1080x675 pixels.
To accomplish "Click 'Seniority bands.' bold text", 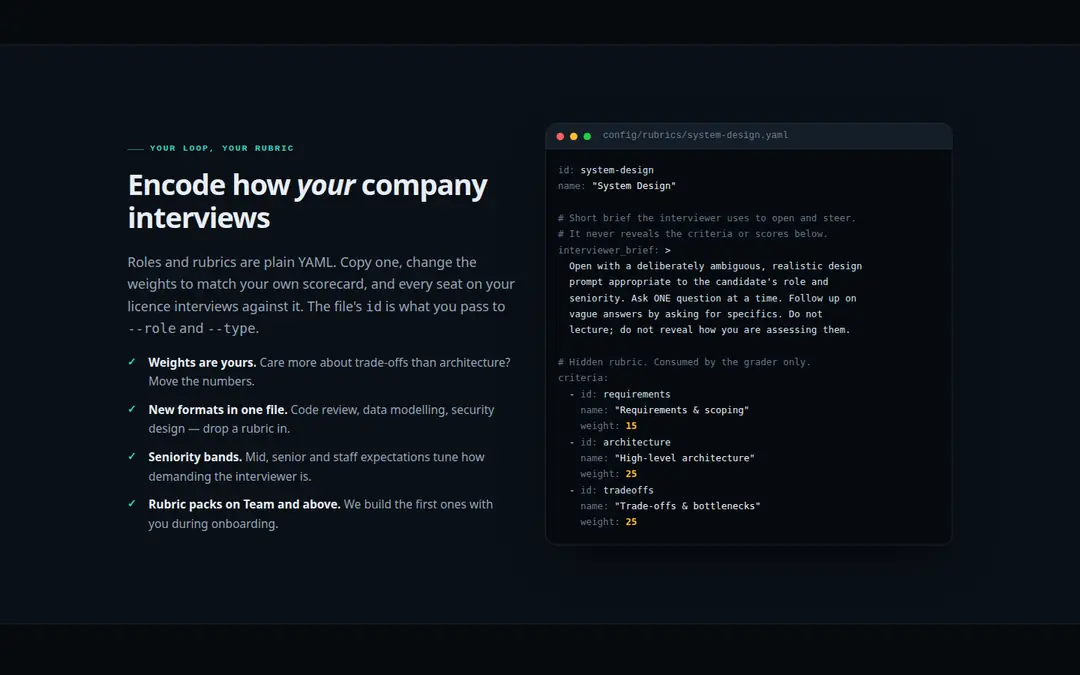I will click(x=195, y=457).
